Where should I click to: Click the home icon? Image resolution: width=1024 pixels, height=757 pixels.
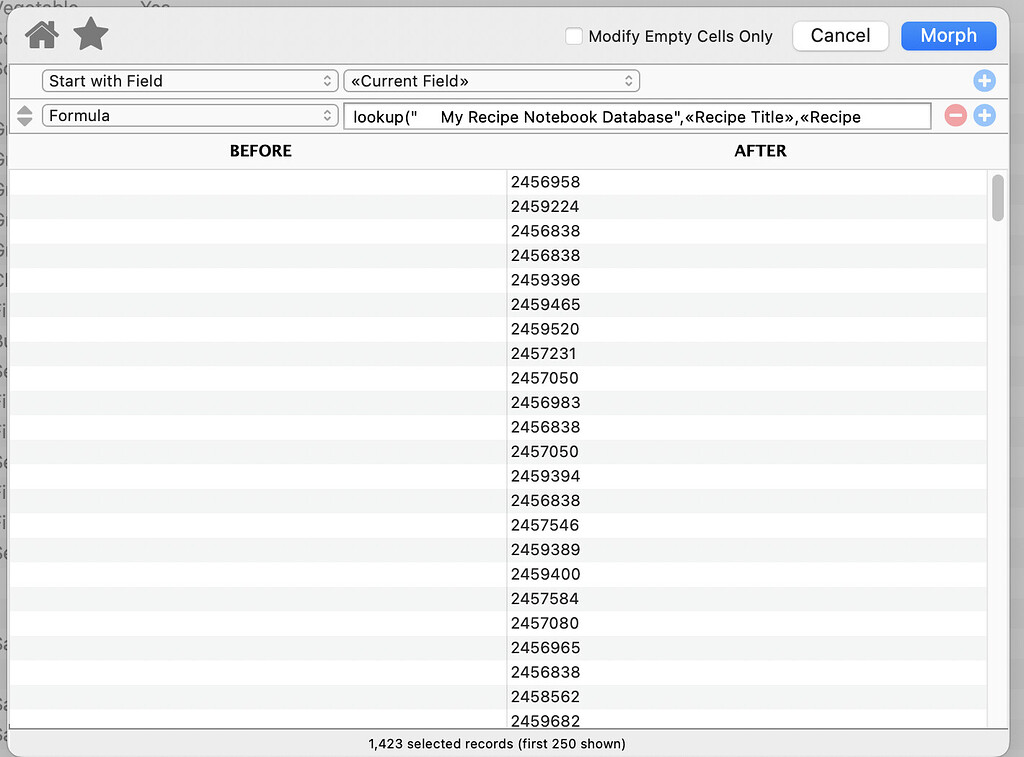pos(40,34)
